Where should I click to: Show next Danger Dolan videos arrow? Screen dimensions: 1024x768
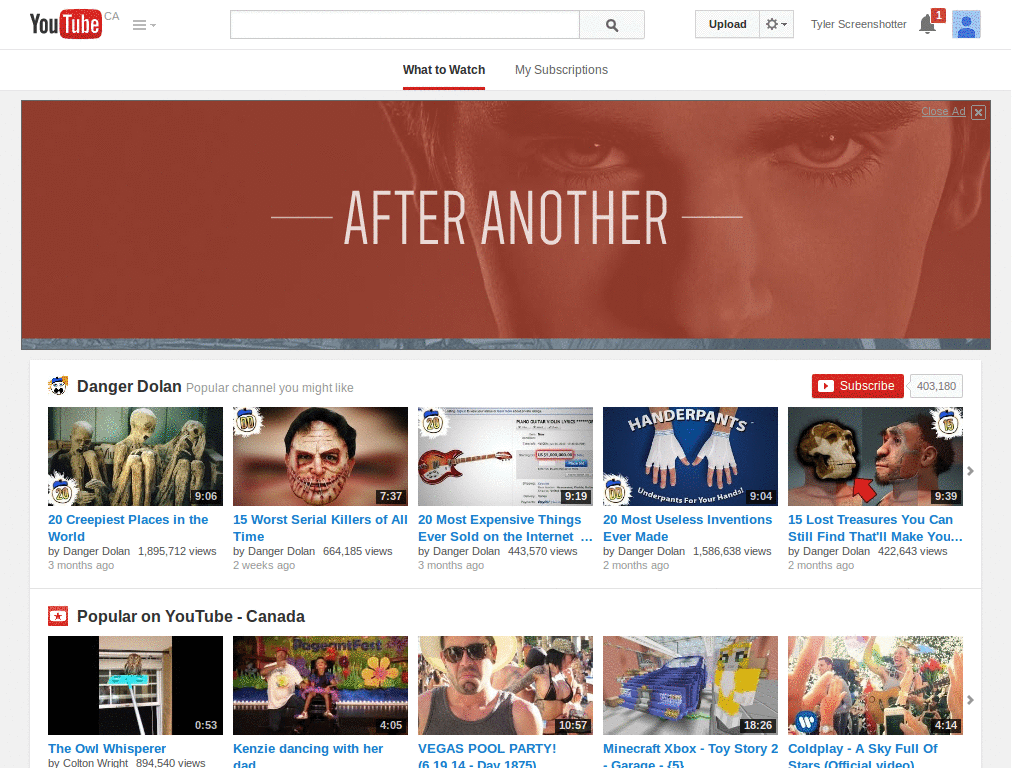(970, 471)
